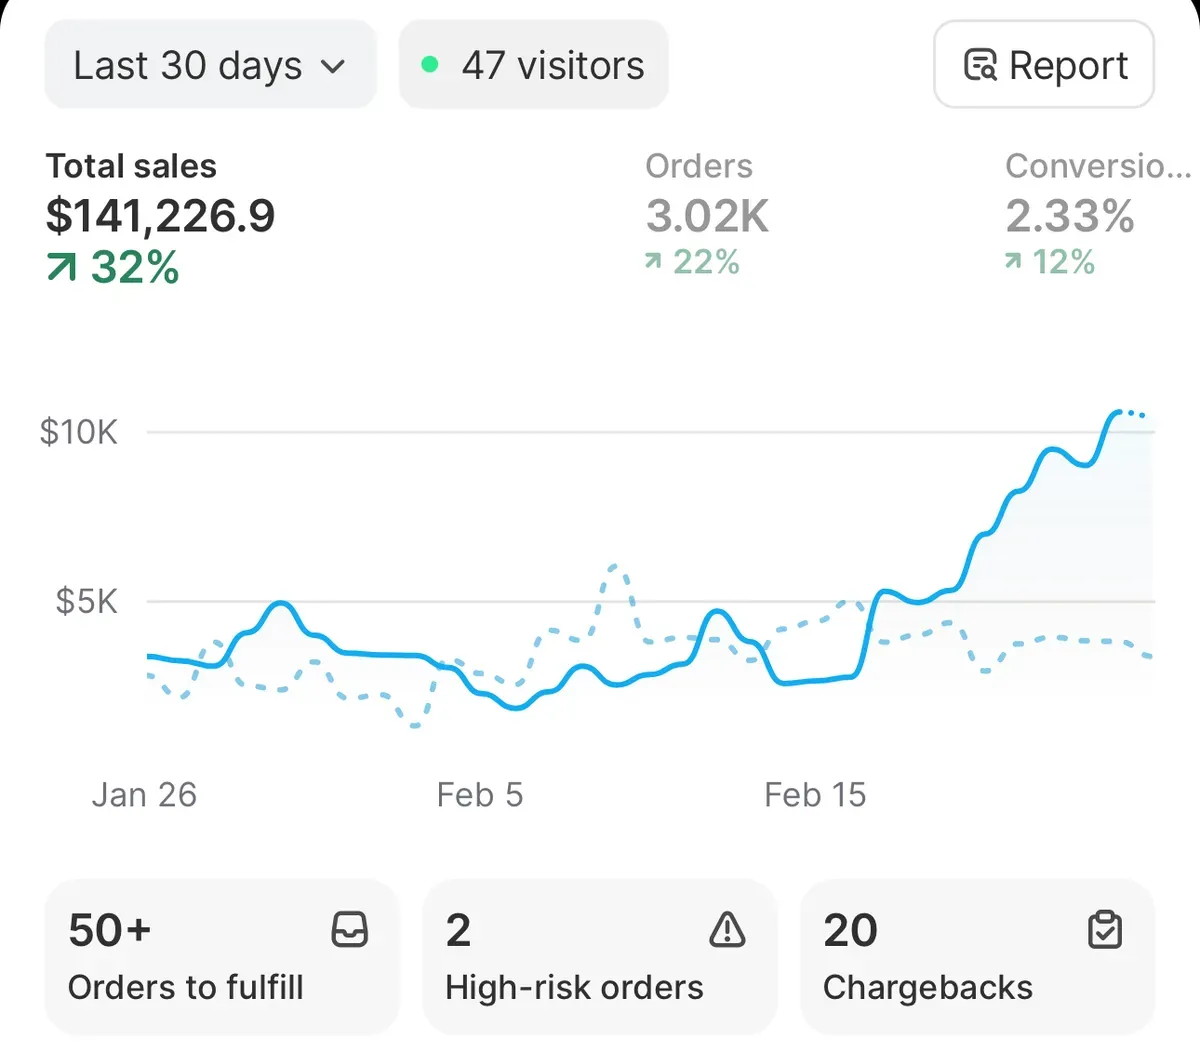
Task: Open the 20 Chargebacks card
Action: tap(977, 957)
